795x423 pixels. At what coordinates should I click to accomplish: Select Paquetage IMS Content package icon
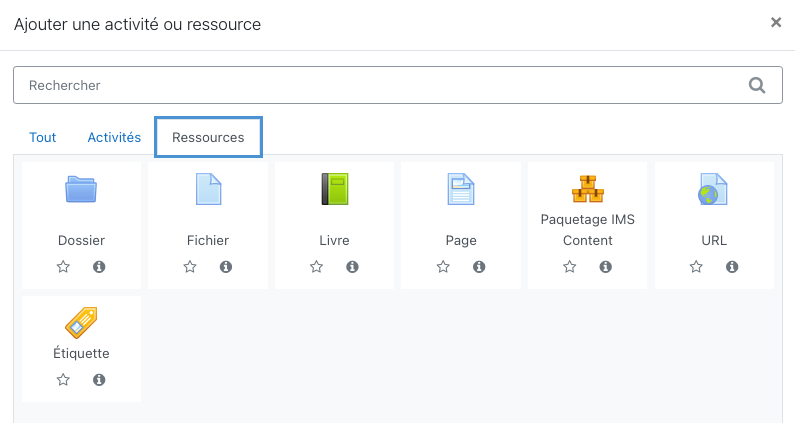(x=588, y=189)
